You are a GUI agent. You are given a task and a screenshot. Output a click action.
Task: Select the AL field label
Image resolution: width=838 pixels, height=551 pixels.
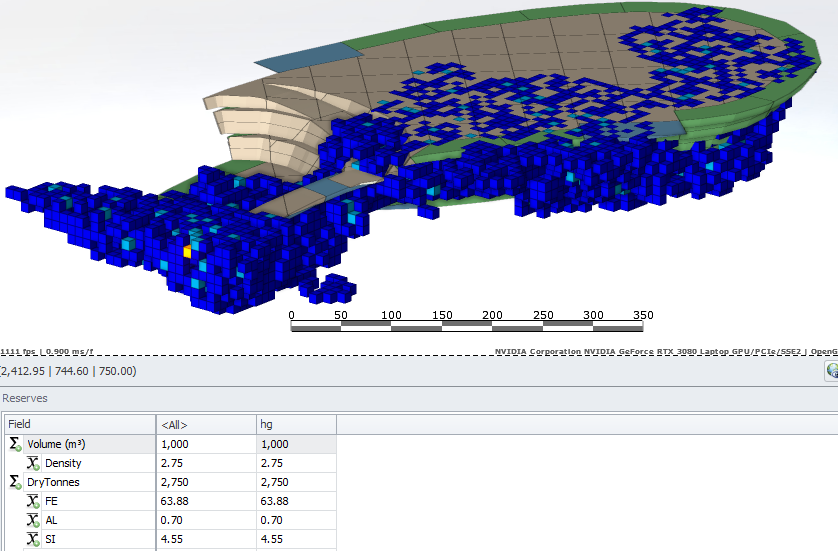pos(51,520)
